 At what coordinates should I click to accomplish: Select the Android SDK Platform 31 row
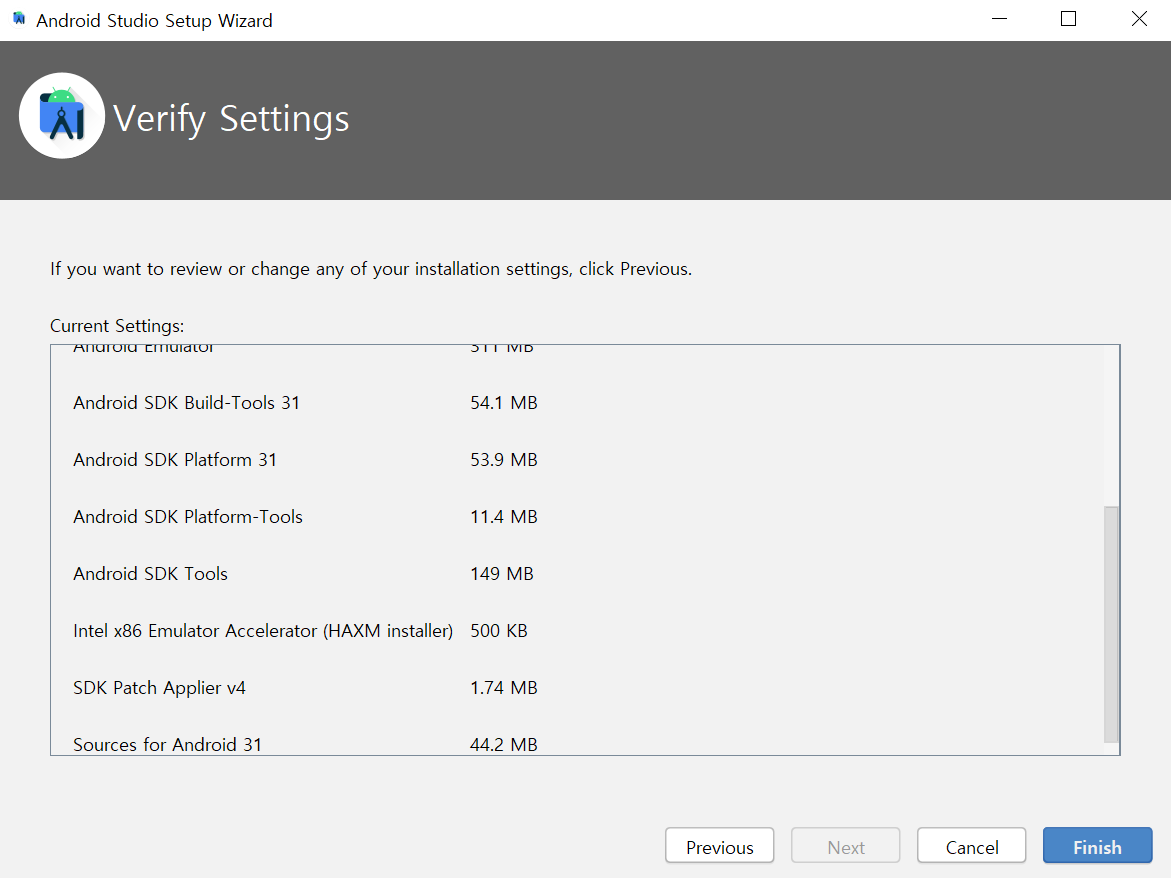point(305,460)
